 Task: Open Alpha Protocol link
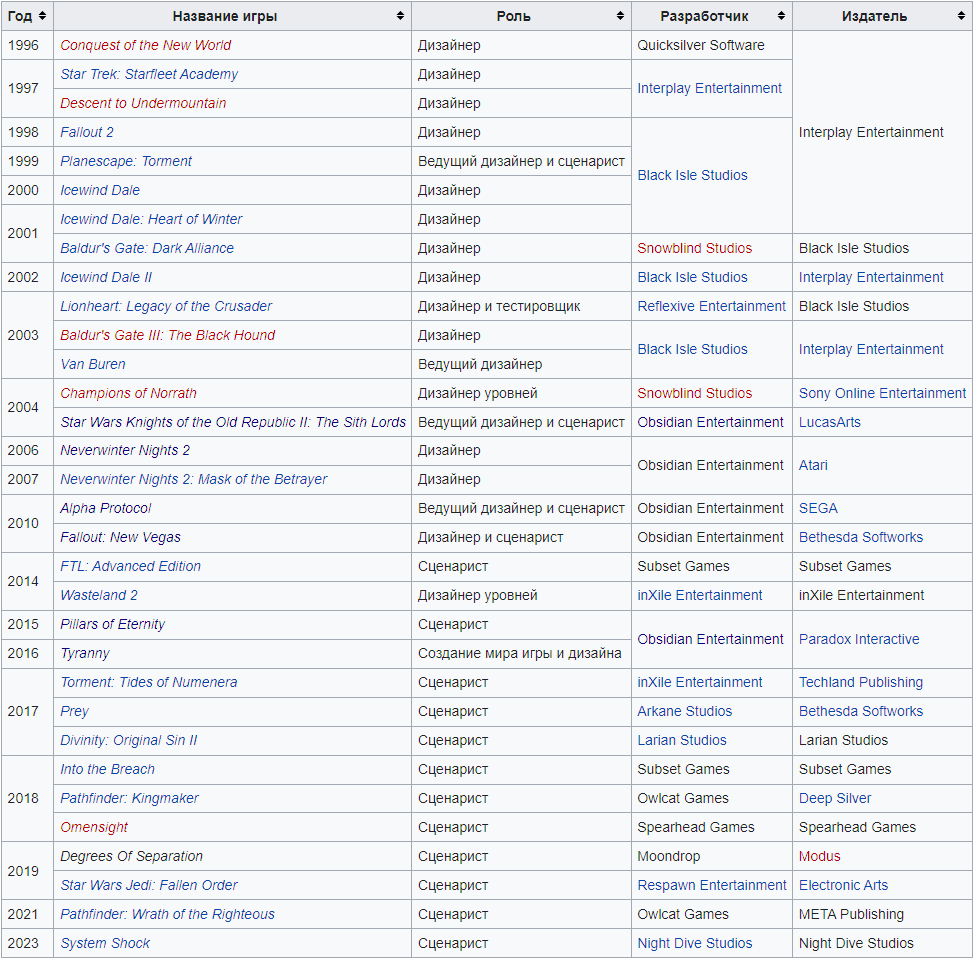[x=105, y=508]
